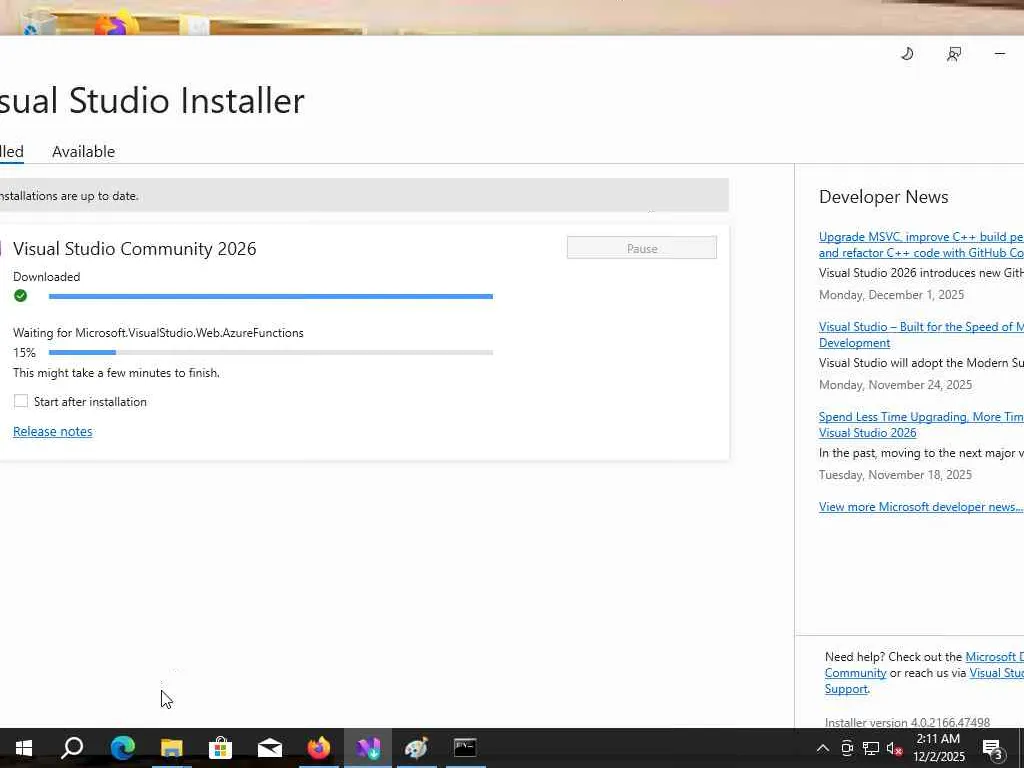Image resolution: width=1024 pixels, height=768 pixels.
Task: Open the Paint palette taskbar icon
Action: click(417, 748)
